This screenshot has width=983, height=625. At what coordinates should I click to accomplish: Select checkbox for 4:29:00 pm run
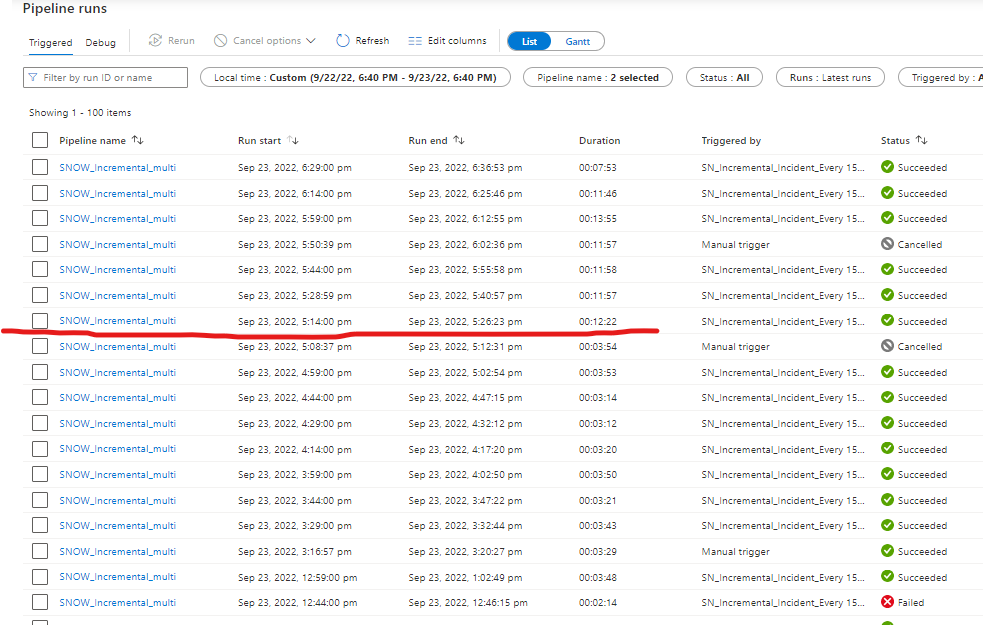pos(40,423)
